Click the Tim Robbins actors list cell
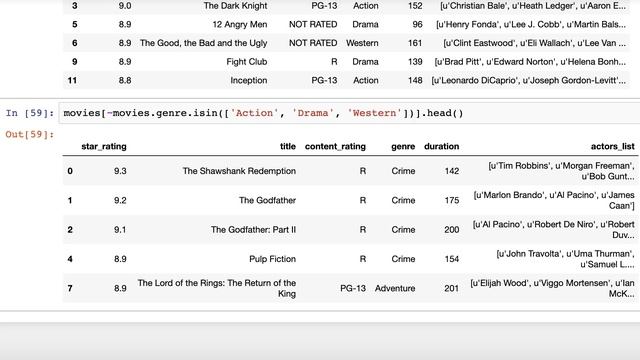640x360 pixels. [x=561, y=171]
